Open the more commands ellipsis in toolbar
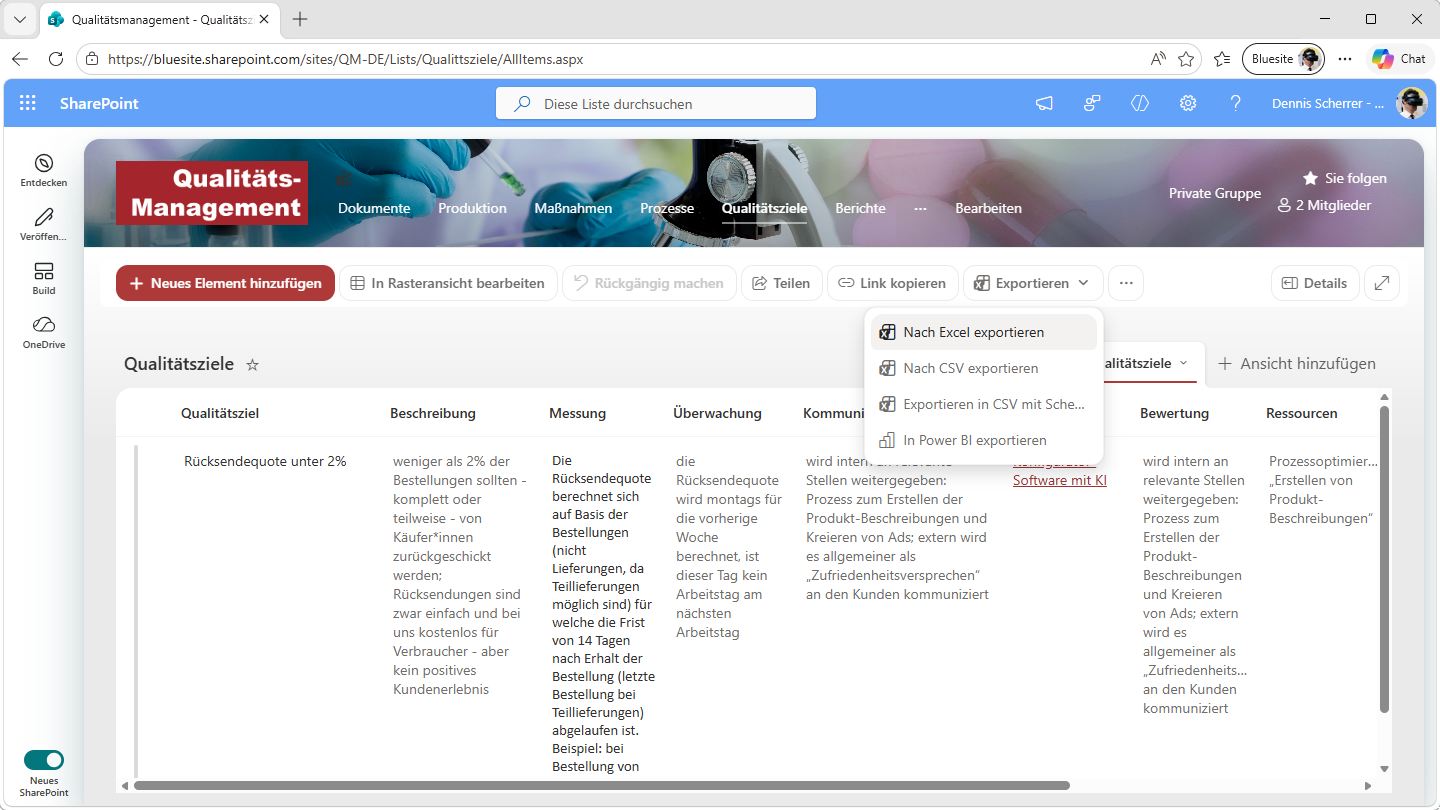Image resolution: width=1440 pixels, height=810 pixels. point(1126,283)
